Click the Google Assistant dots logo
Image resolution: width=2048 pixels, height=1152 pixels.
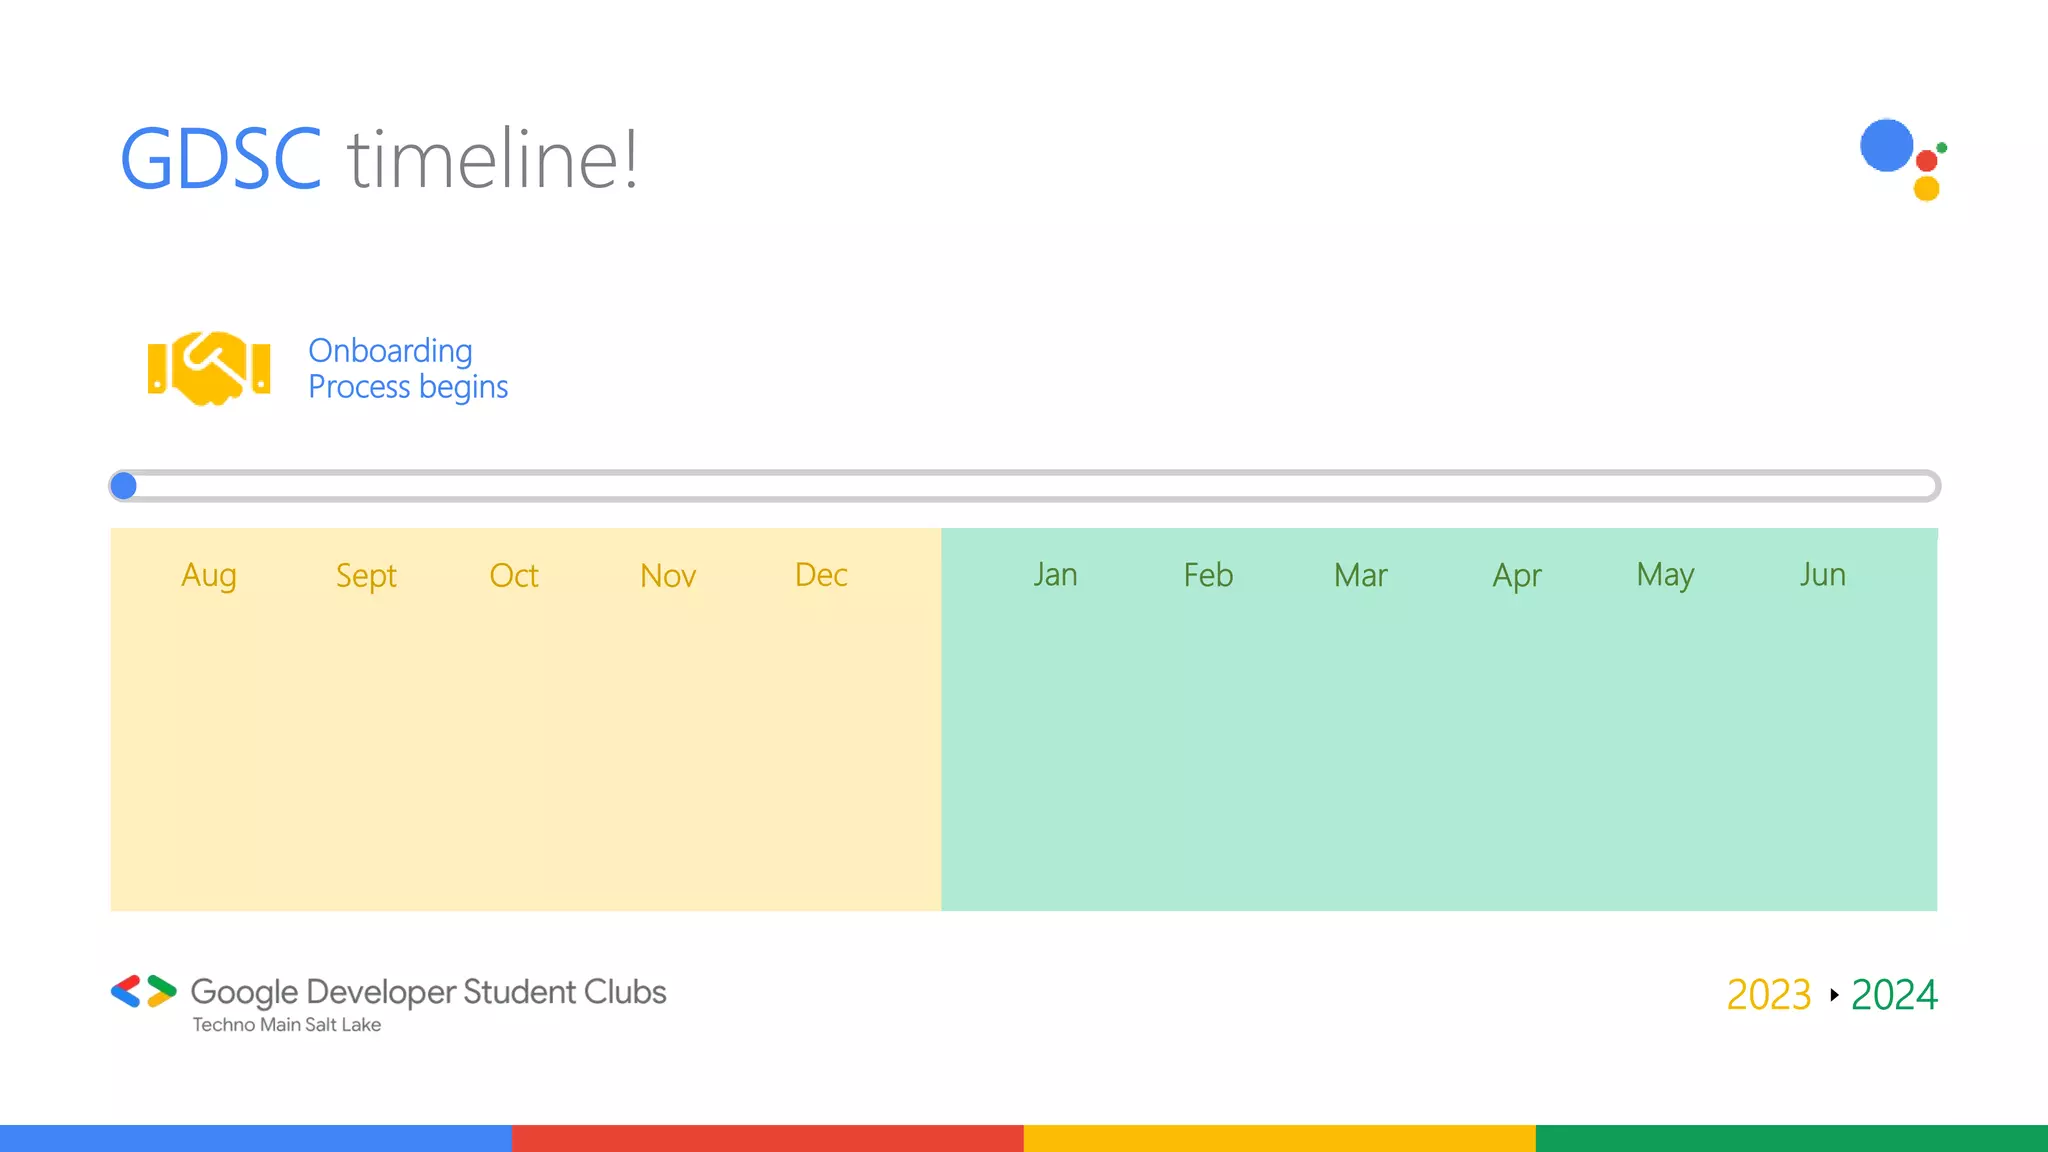coord(1902,159)
